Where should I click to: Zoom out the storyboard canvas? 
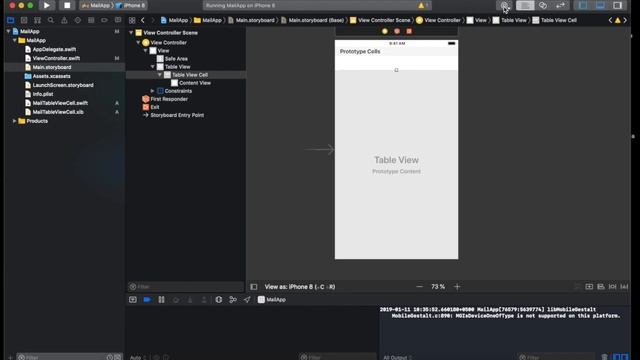419,287
